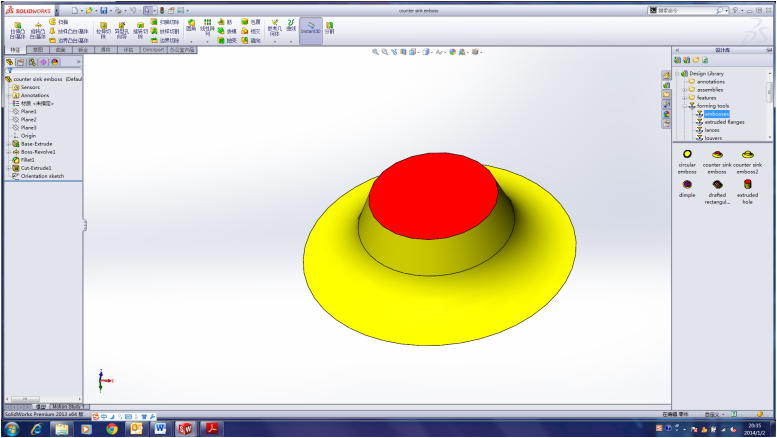The width and height of the screenshot is (777, 438).
Task: Open the Linear Pattern dropdown arrow
Action: point(207,41)
